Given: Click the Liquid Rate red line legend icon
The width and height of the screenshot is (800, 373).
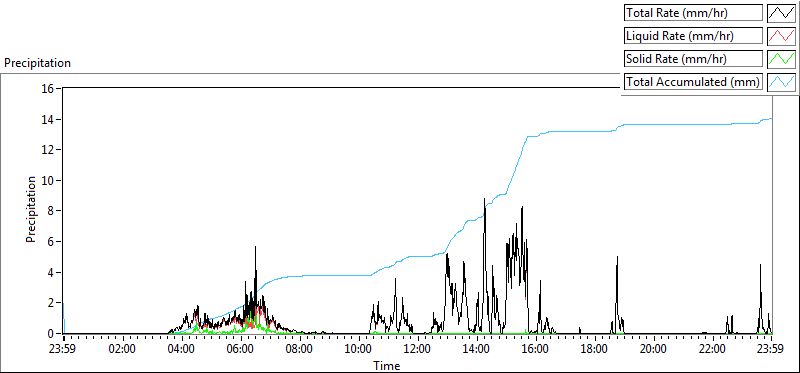Looking at the screenshot, I should 781,36.
